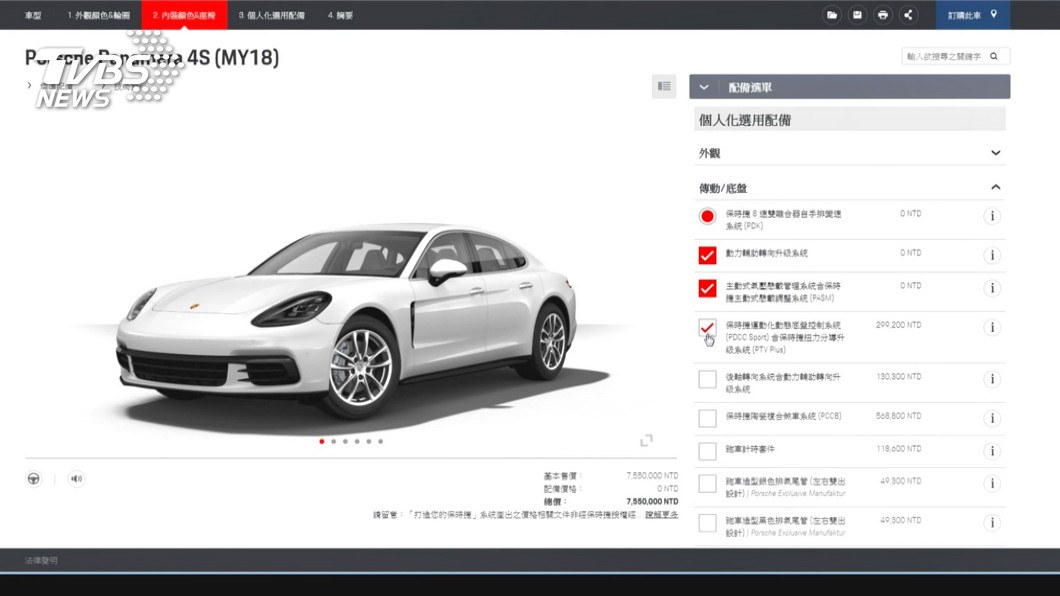Print the configuration with the printer icon

point(883,15)
